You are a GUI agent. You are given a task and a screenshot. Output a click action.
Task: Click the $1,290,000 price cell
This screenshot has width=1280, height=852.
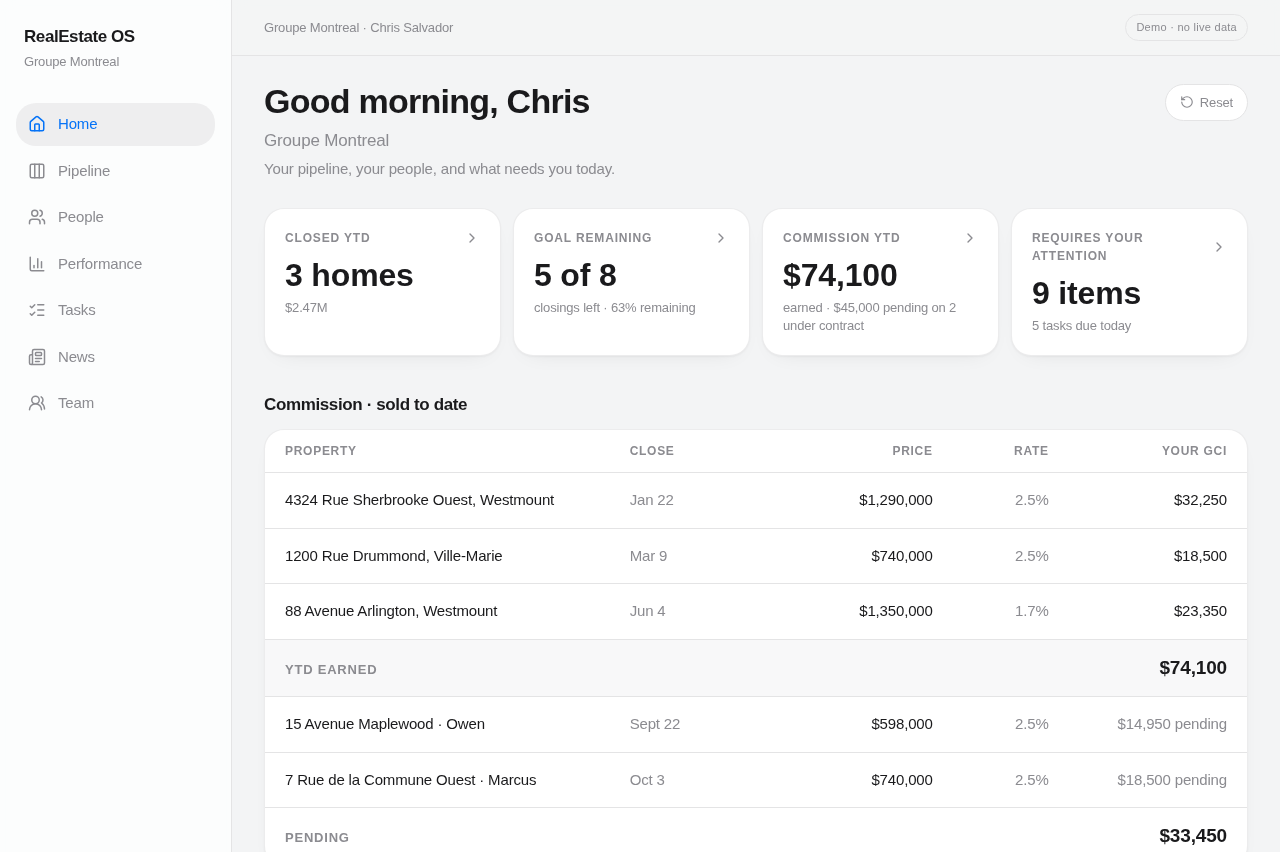(x=896, y=500)
